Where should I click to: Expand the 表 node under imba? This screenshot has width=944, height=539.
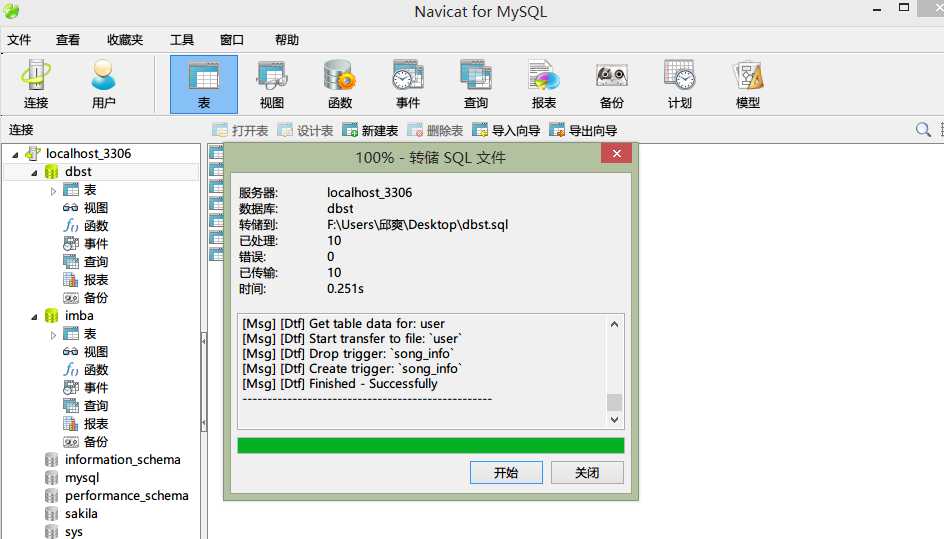[x=53, y=335]
